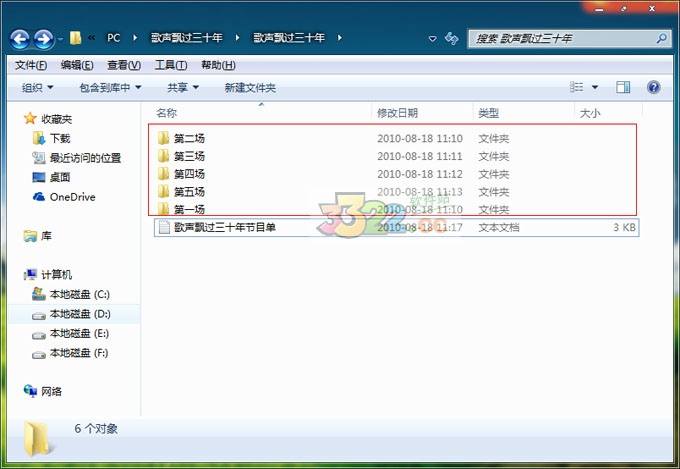Screen dimensions: 680x469
Task: Open recent pages dropdown beside Forward arrow
Action: coord(60,39)
